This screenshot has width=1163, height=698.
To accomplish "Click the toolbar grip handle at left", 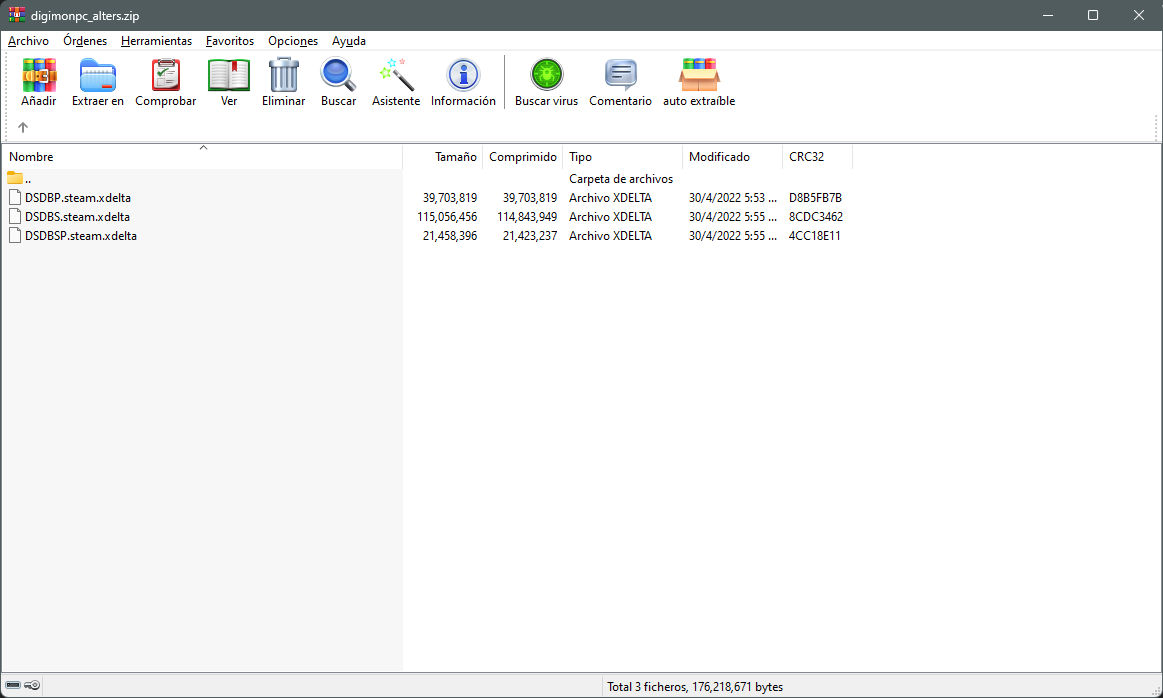I will (x=7, y=96).
